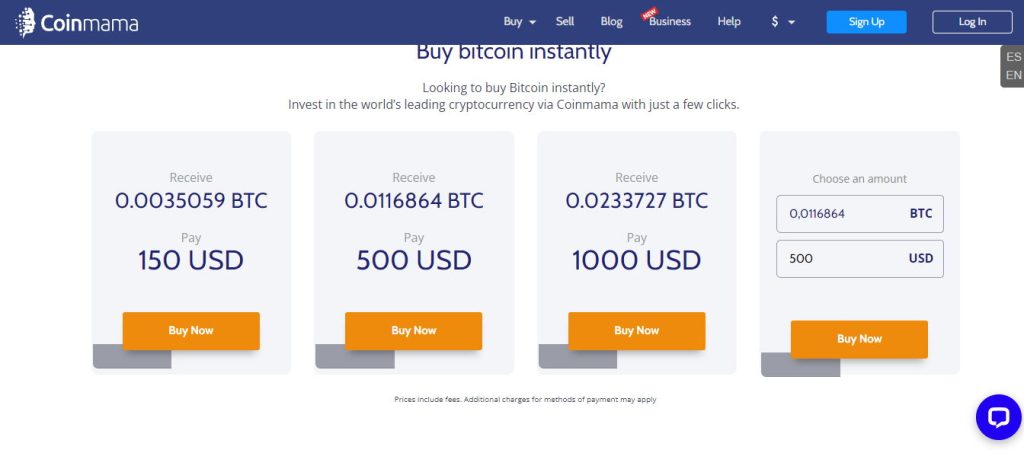The height and width of the screenshot is (453, 1024).
Task: Open the dollar currency selector dropdown
Action: point(782,22)
